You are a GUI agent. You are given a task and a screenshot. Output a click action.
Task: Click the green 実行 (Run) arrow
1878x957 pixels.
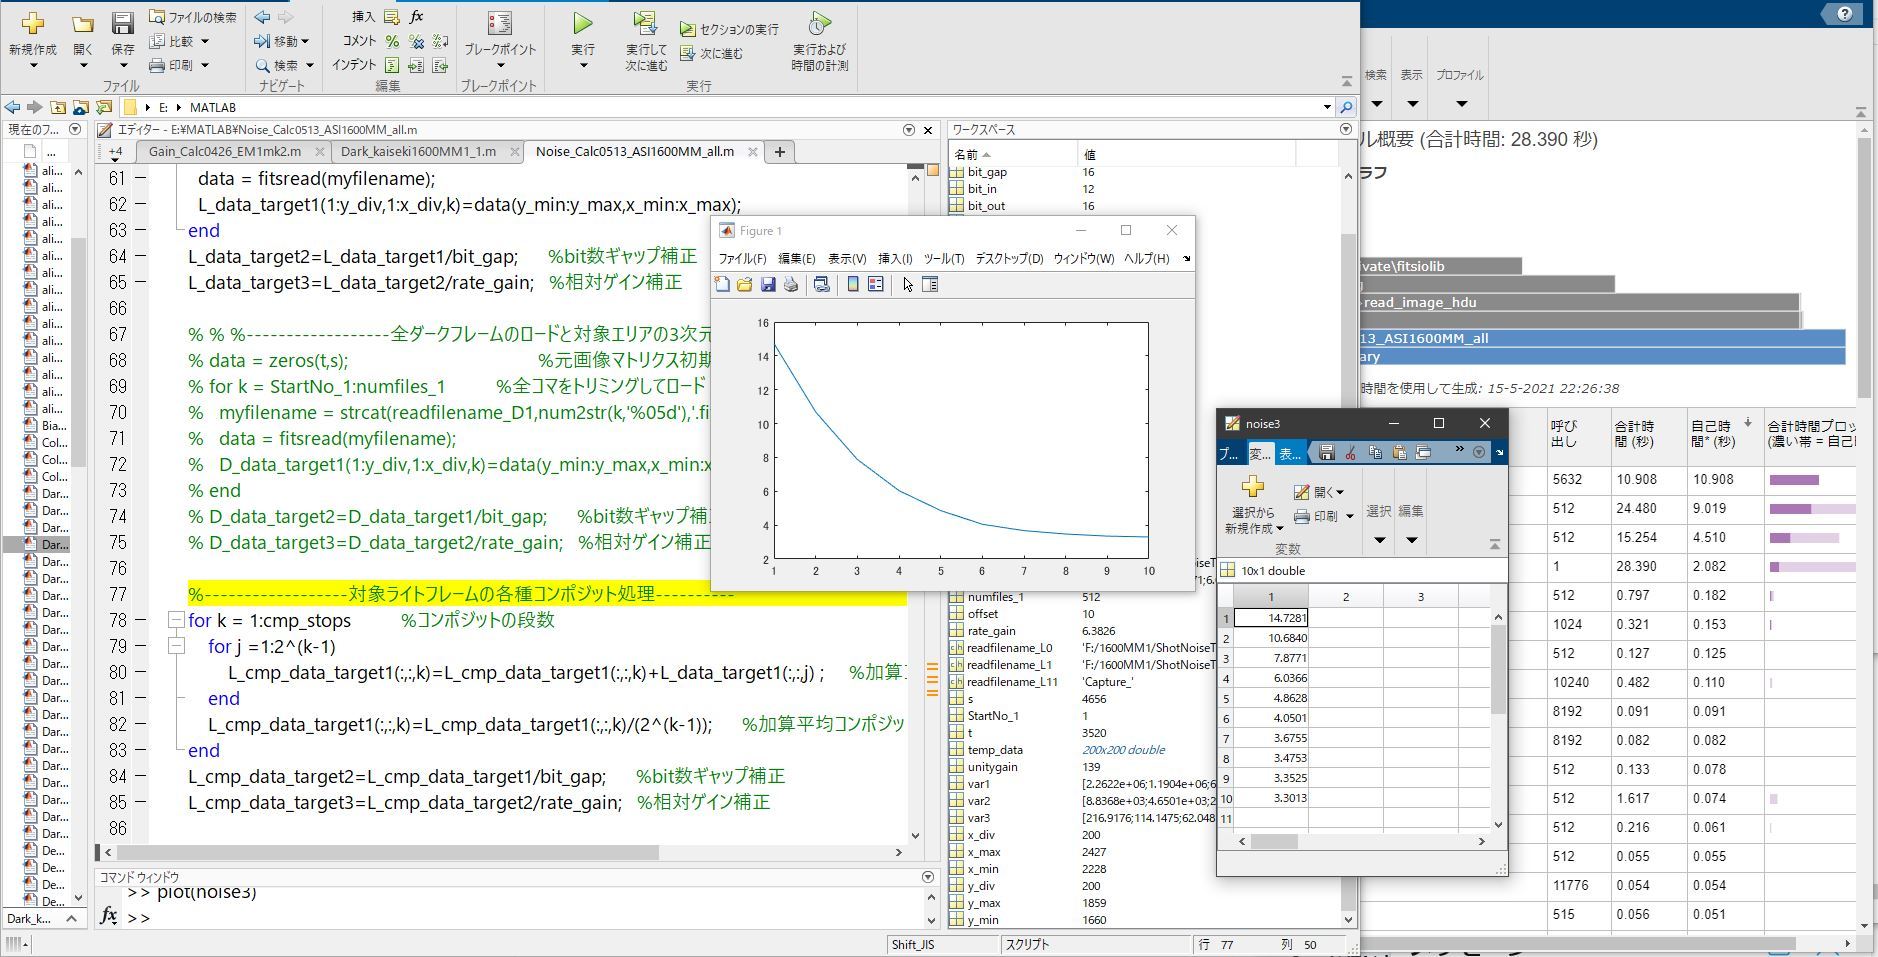[582, 23]
